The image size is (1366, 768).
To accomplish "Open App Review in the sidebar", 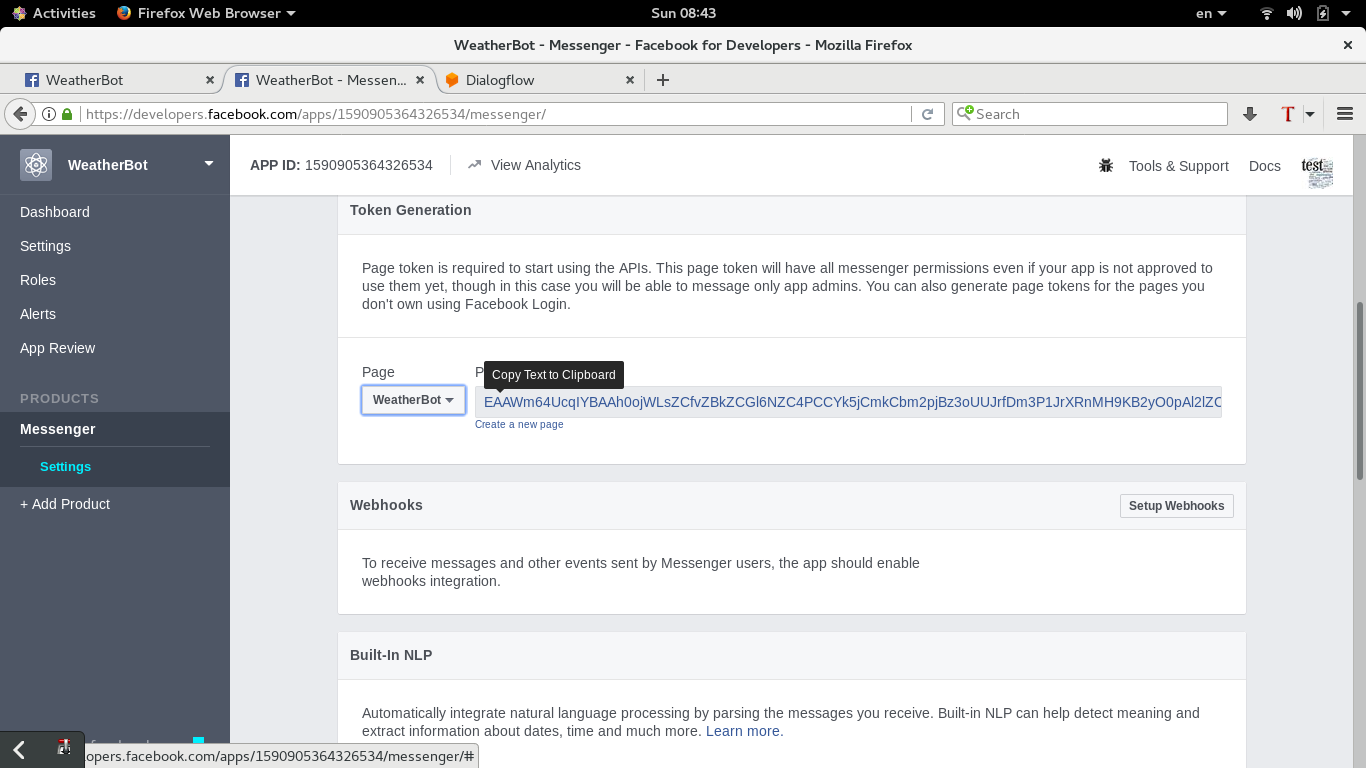I will (x=58, y=348).
